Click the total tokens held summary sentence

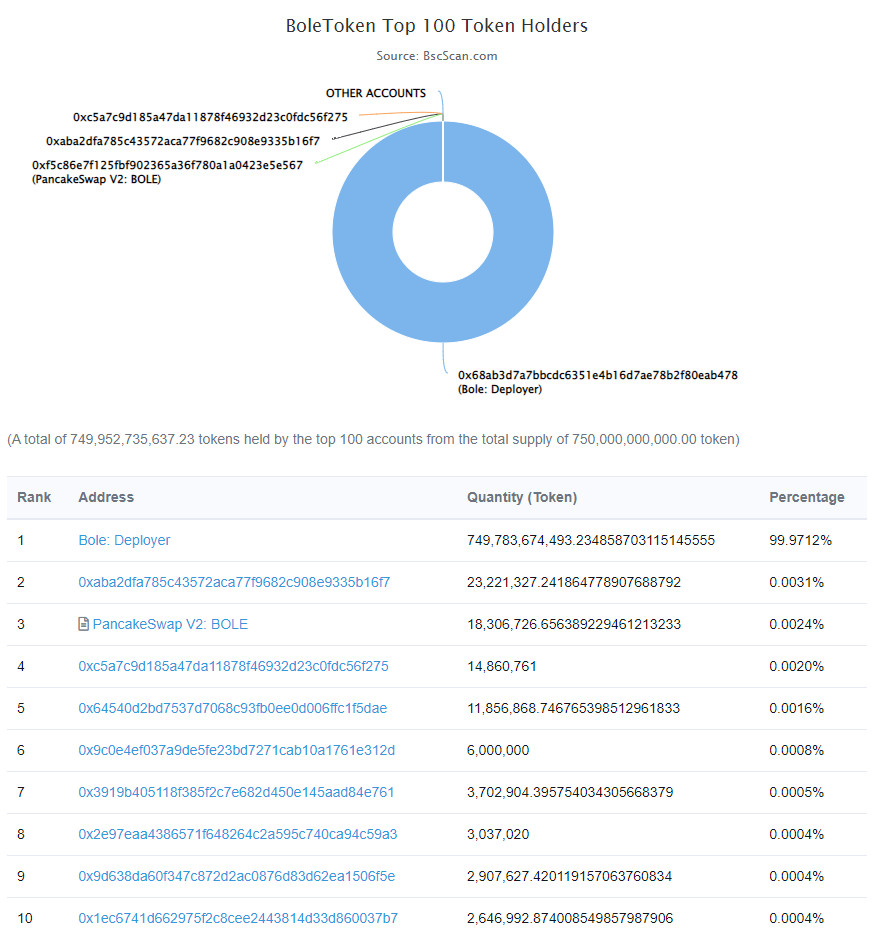pyautogui.click(x=374, y=439)
